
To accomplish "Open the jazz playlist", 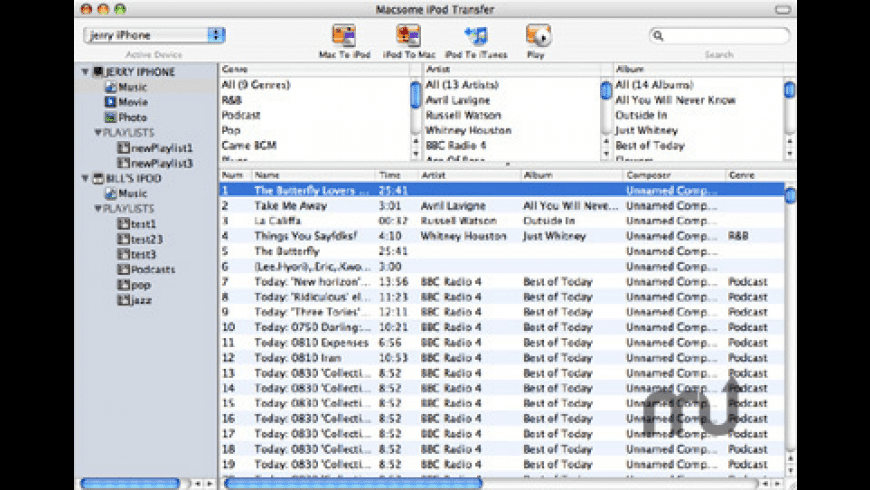I will pyautogui.click(x=141, y=300).
